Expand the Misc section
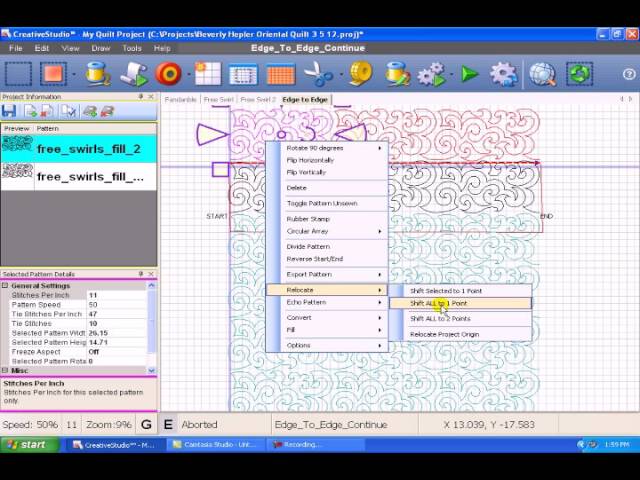This screenshot has width=640, height=480. point(5,371)
